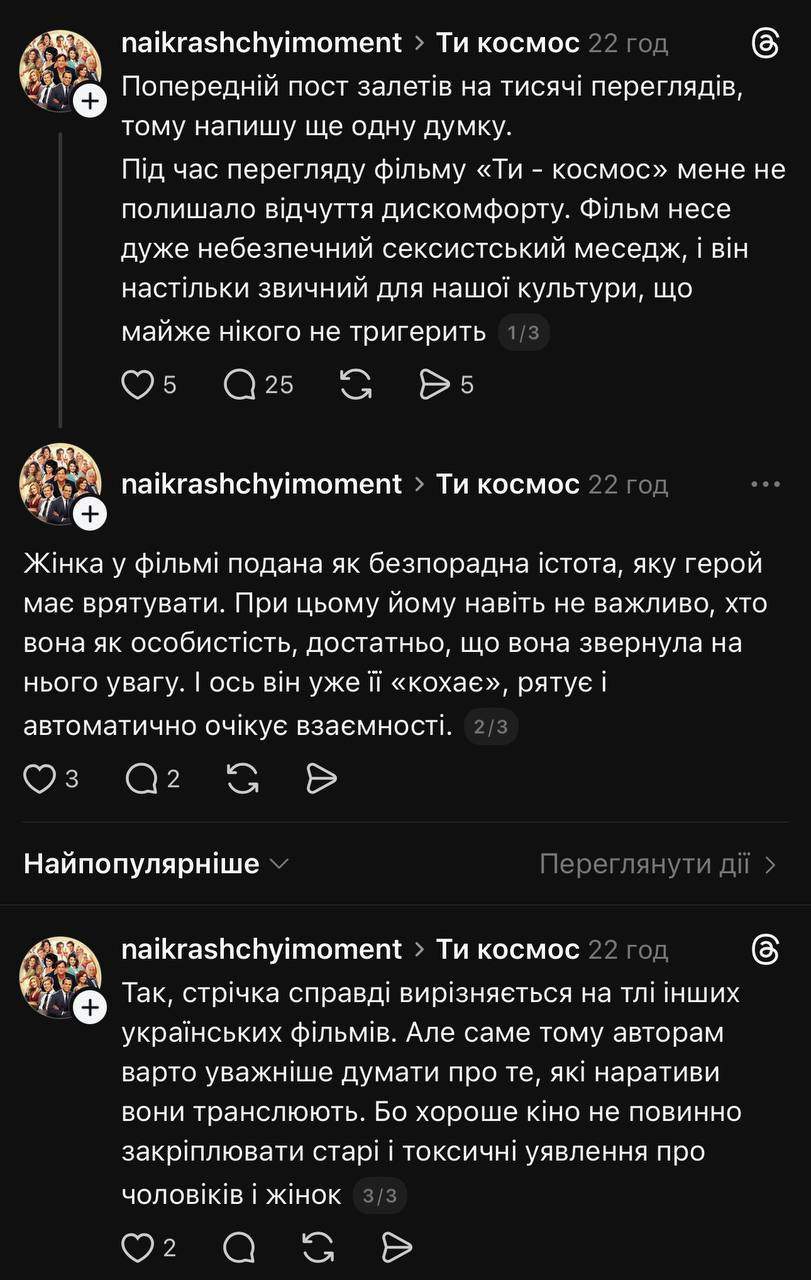
Task: Like the third post with 2 likes
Action: coord(137,1247)
